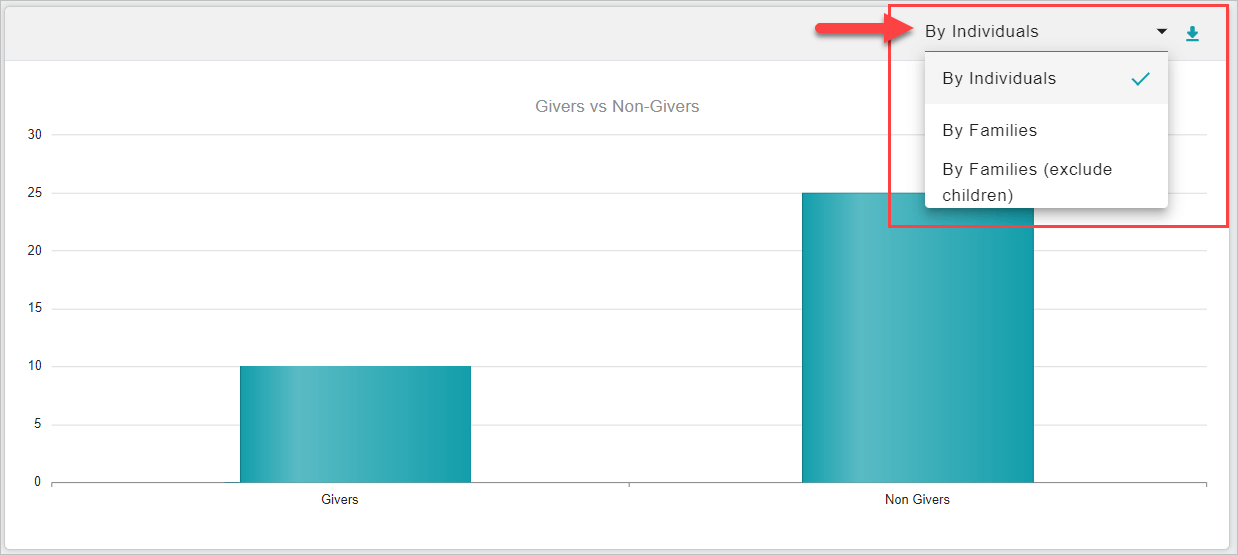Choose the By Families option

pos(1046,130)
